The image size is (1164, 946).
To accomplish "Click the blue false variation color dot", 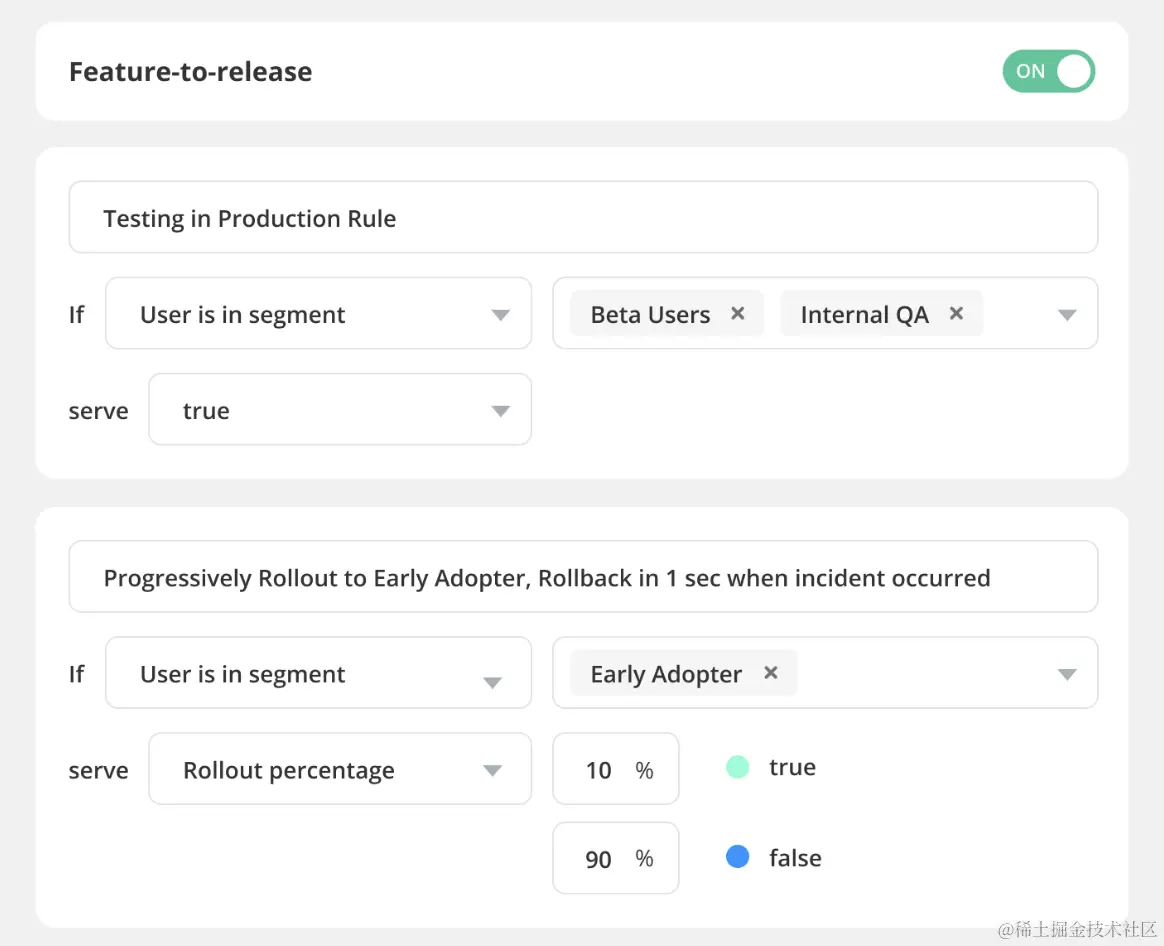I will click(738, 857).
